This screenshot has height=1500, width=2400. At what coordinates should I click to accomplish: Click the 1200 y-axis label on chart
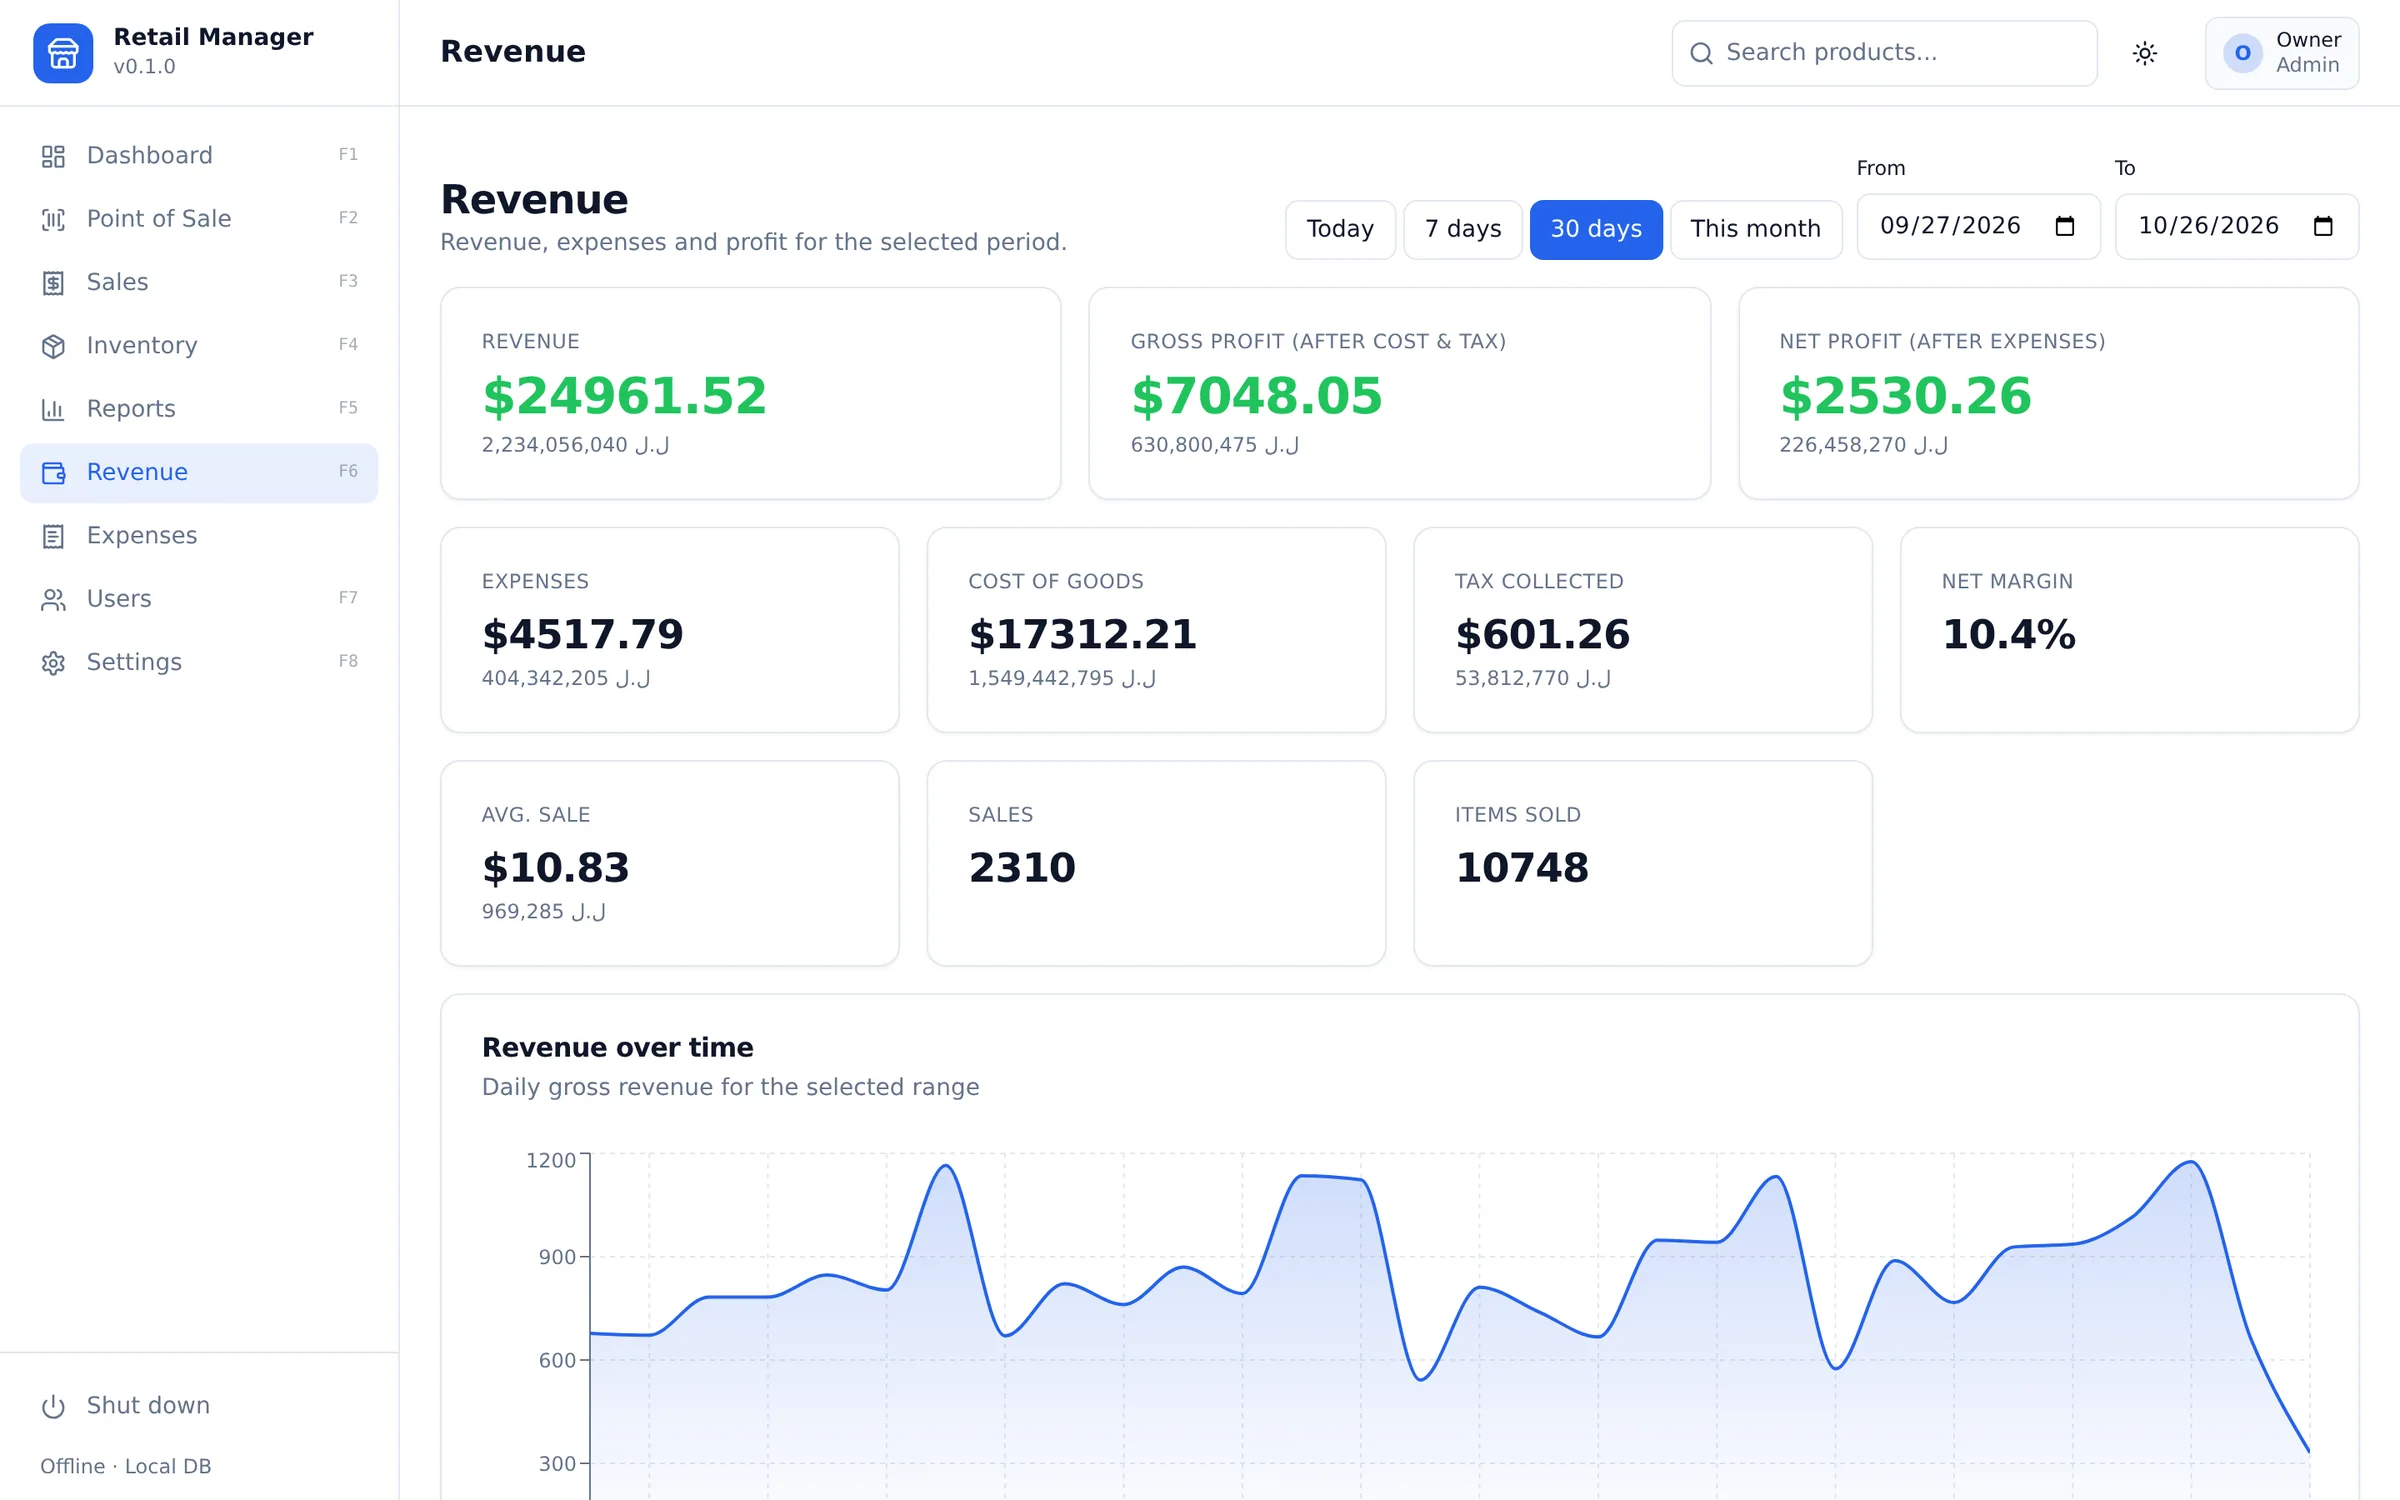coord(551,1160)
